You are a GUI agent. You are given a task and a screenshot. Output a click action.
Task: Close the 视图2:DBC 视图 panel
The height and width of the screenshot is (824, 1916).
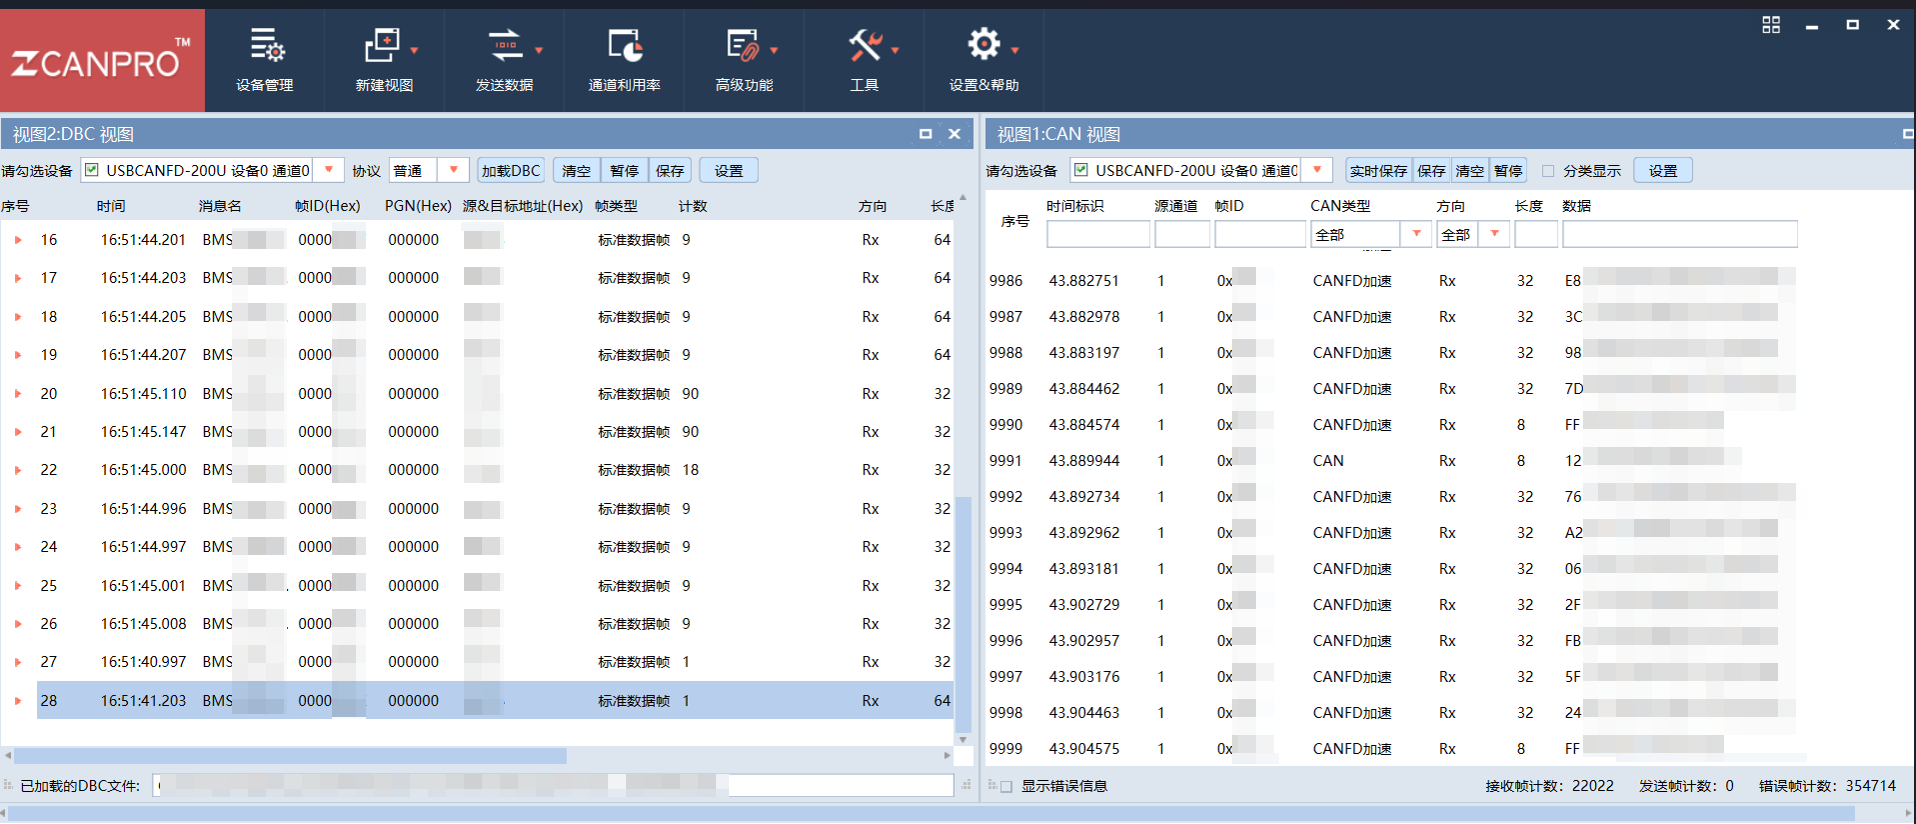[955, 134]
